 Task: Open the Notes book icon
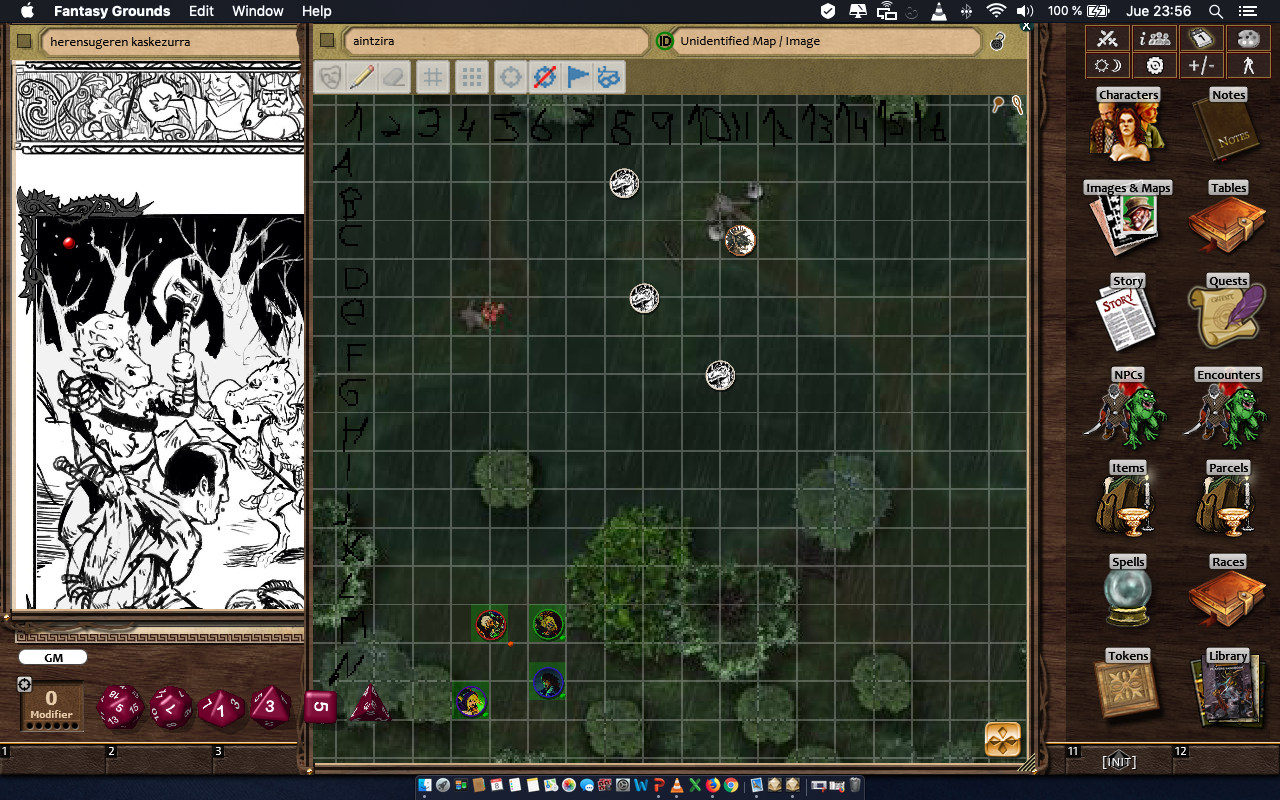click(x=1228, y=125)
